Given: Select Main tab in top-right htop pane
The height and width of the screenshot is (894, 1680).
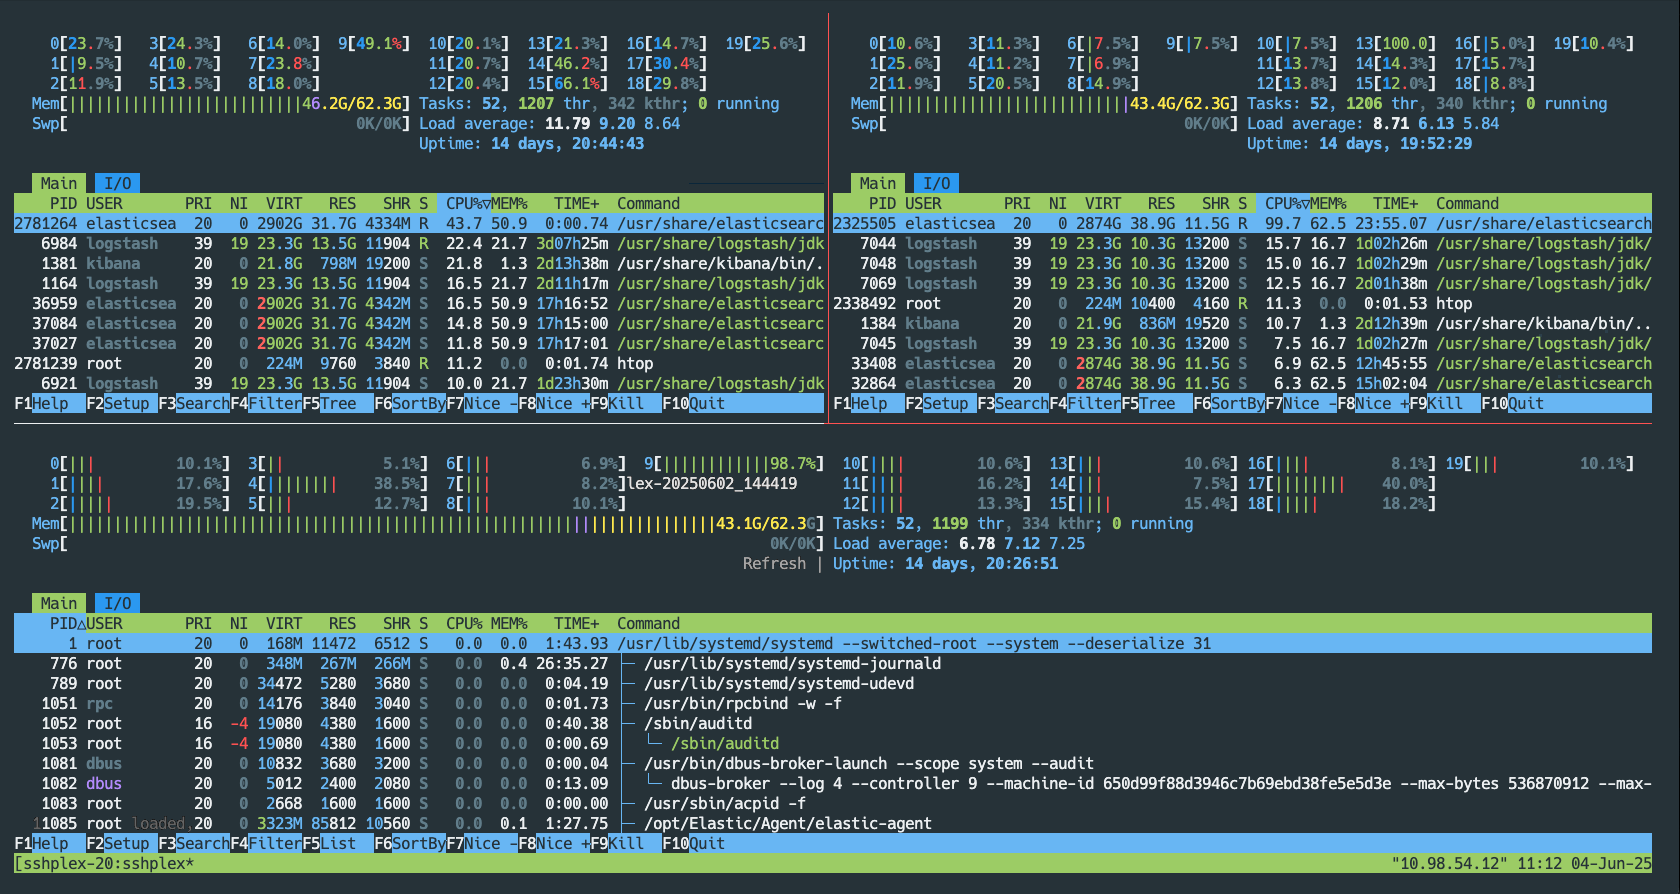Looking at the screenshot, I should tap(878, 183).
